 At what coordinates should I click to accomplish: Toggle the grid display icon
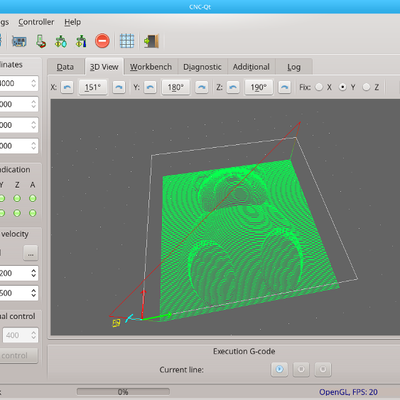(127, 41)
